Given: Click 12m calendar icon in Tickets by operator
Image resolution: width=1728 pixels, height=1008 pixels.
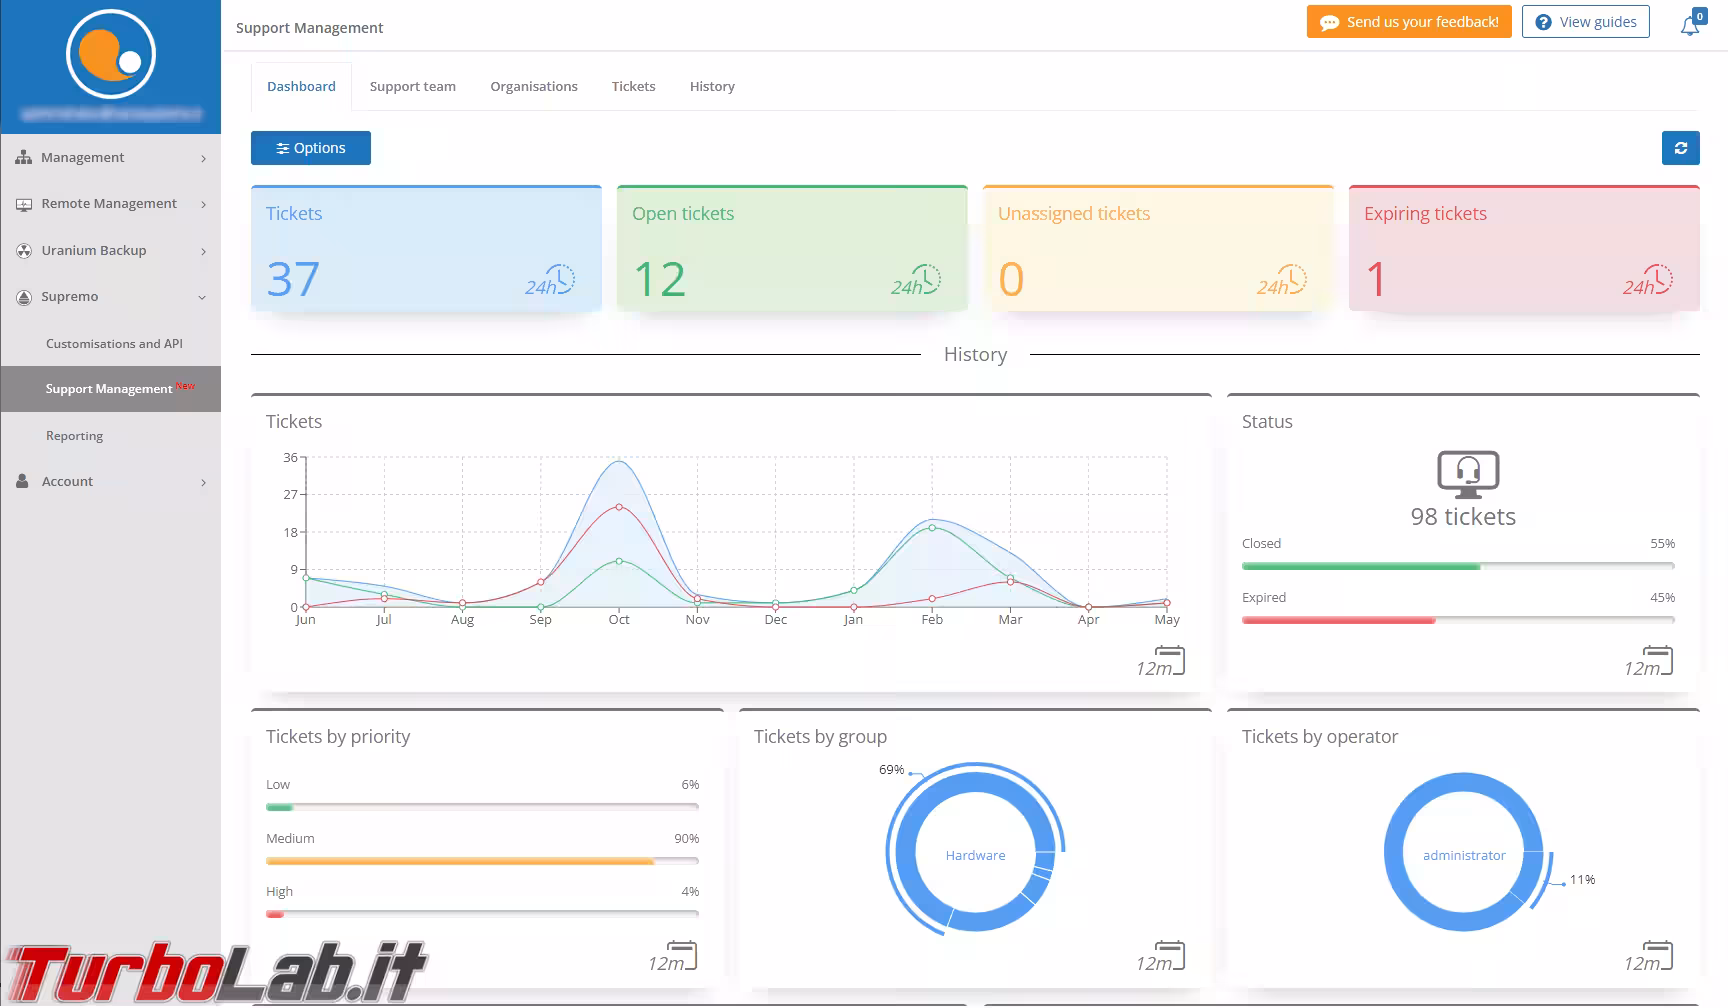Looking at the screenshot, I should click(1649, 957).
